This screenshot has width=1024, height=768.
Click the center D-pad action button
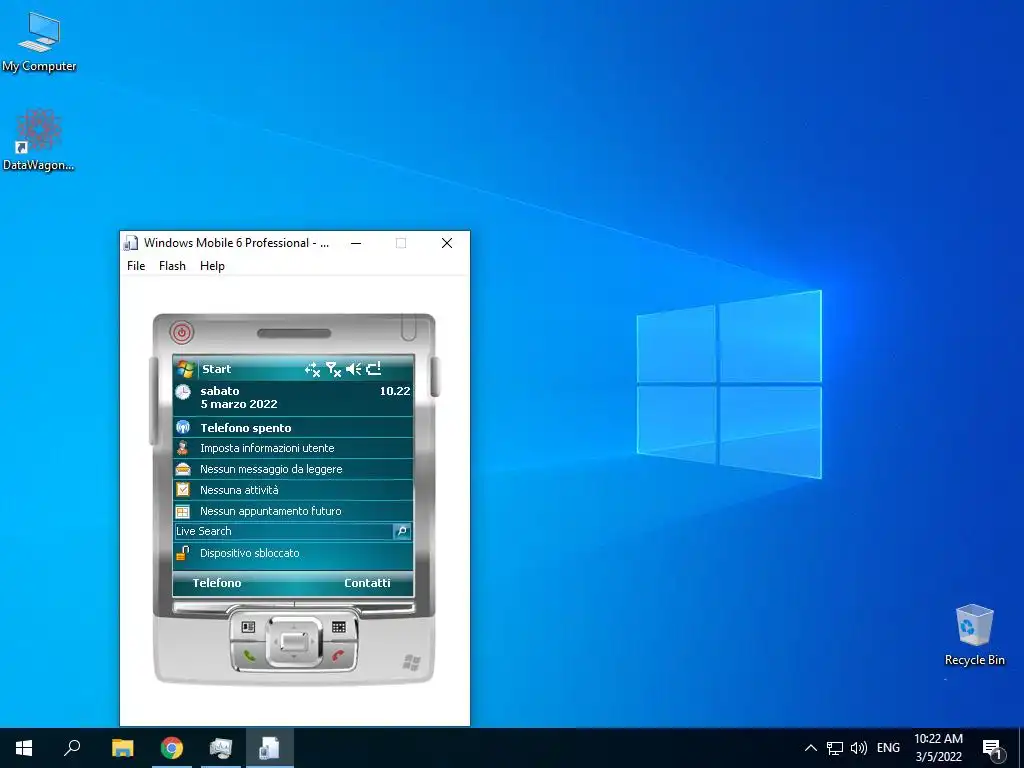294,641
